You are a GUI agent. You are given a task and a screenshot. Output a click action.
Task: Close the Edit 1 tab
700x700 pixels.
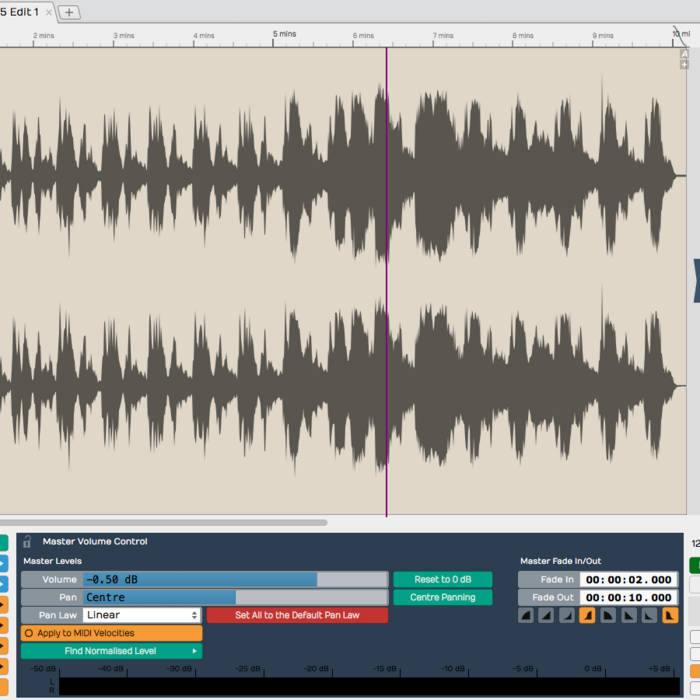pyautogui.click(x=49, y=12)
